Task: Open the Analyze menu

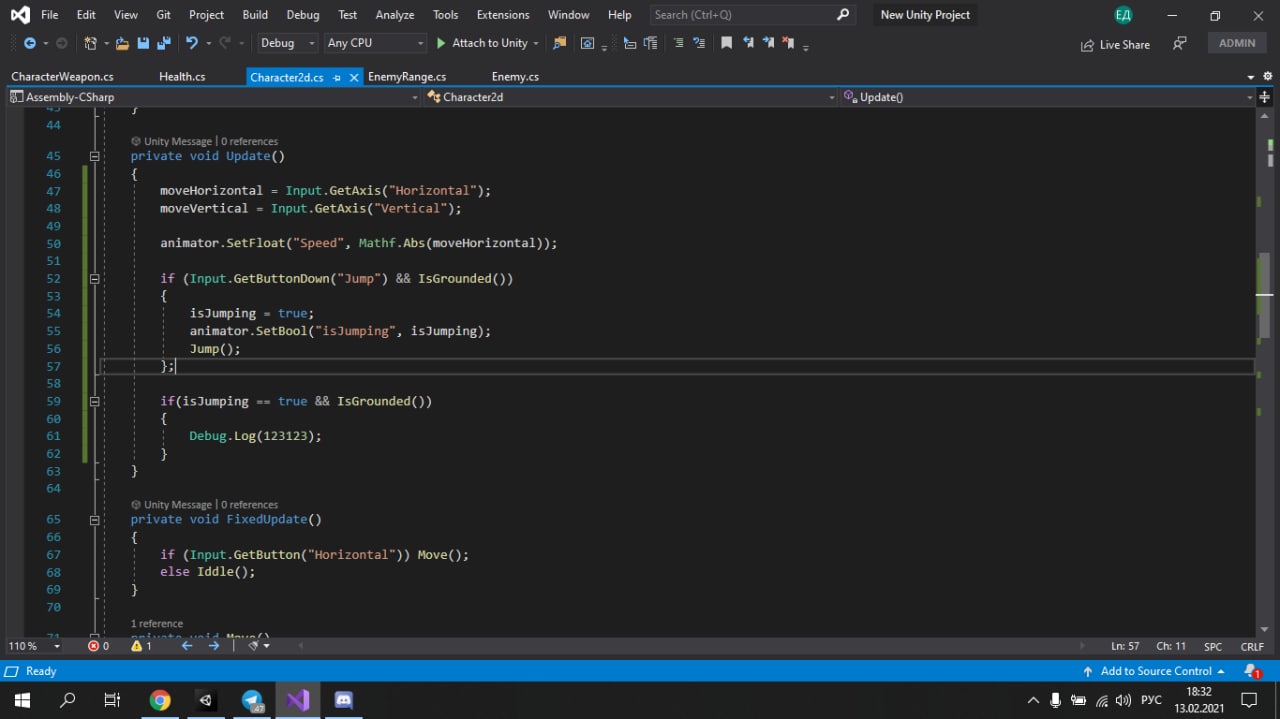Action: point(394,15)
